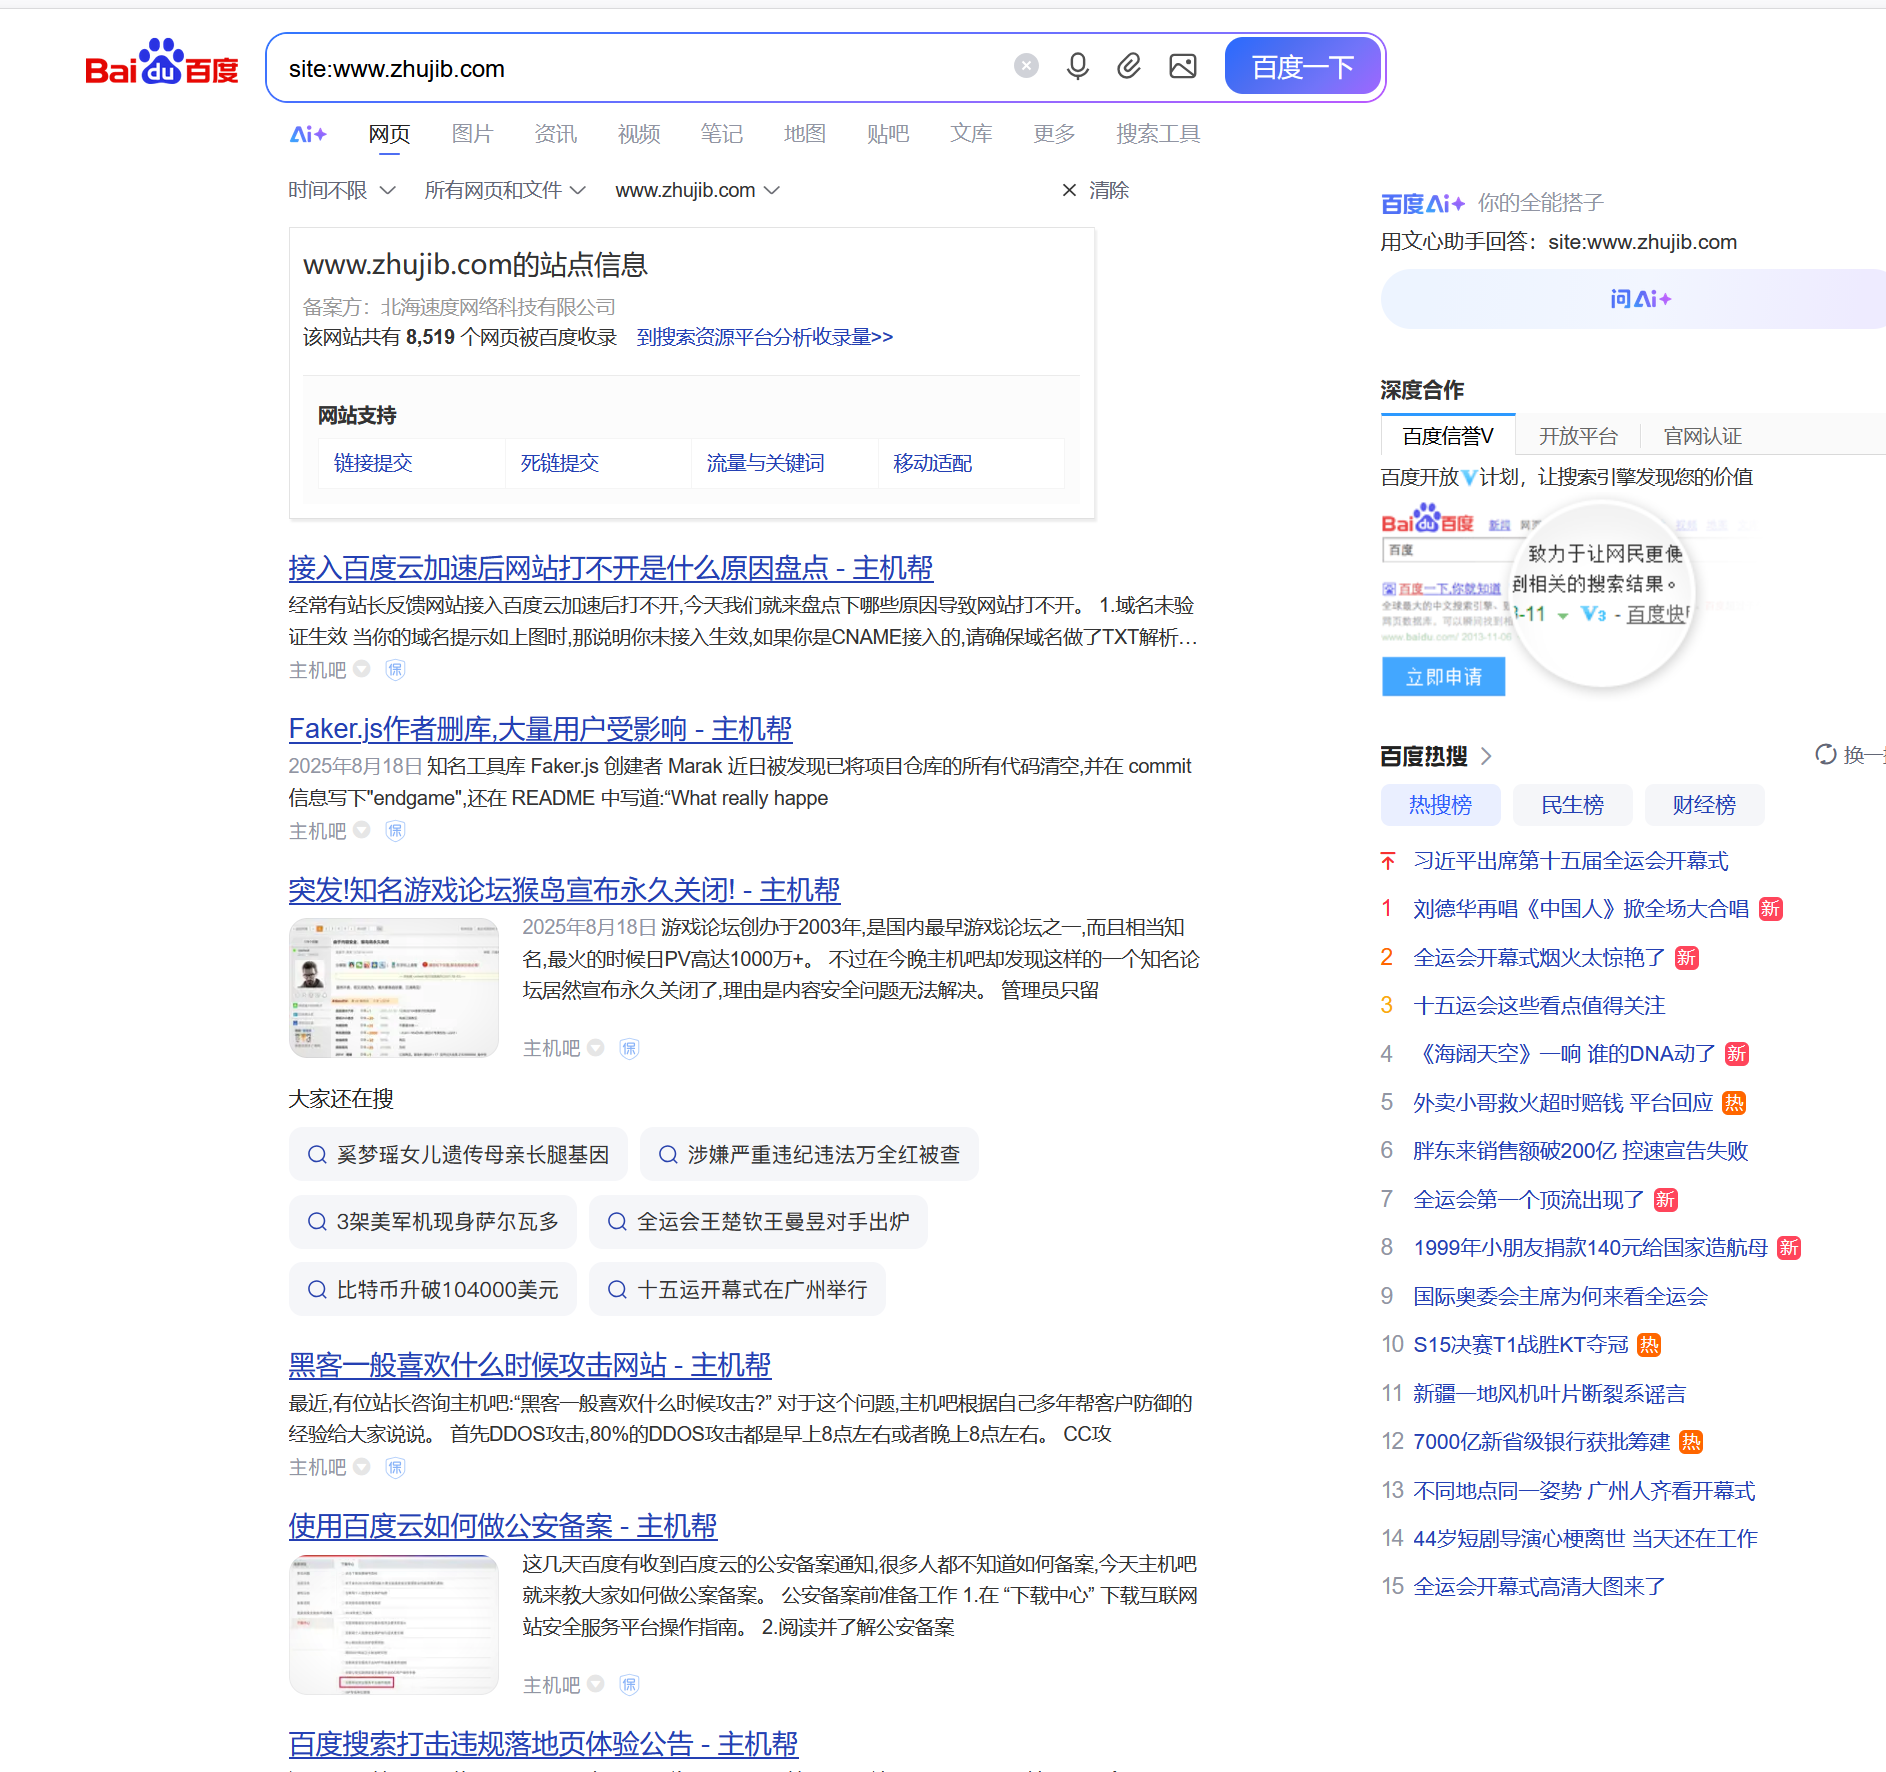The width and height of the screenshot is (1886, 1772).
Task: Click the 立即申请 button
Action: tap(1442, 676)
